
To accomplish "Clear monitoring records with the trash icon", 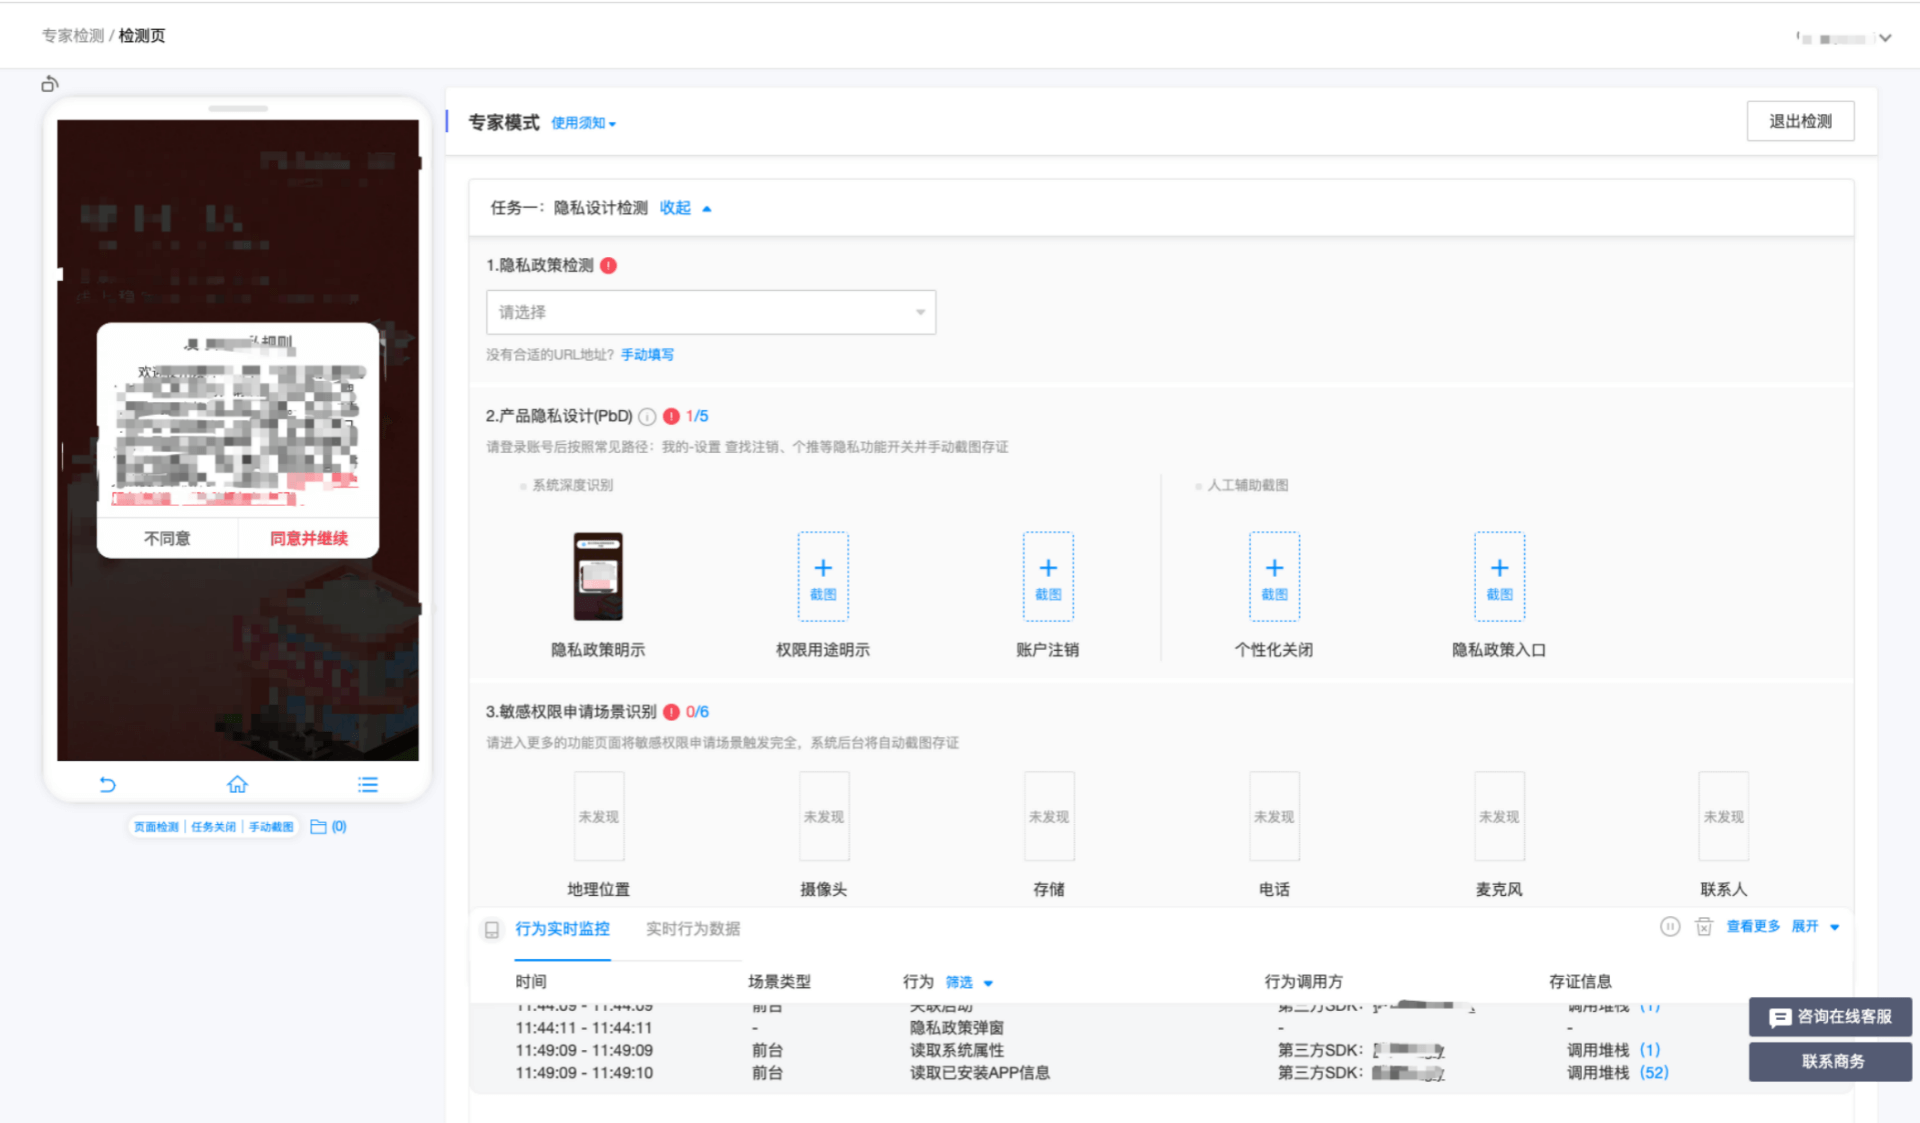I will (1705, 927).
